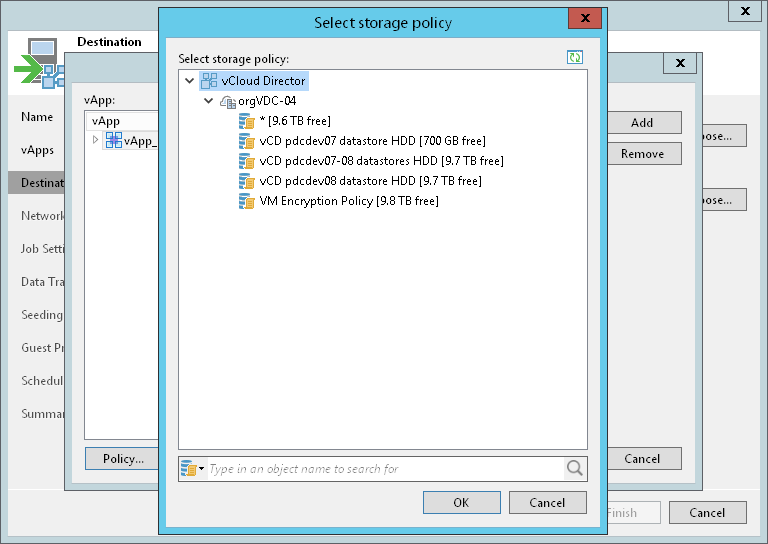
Task: Click the refresh icon above the tree
Action: [575, 58]
